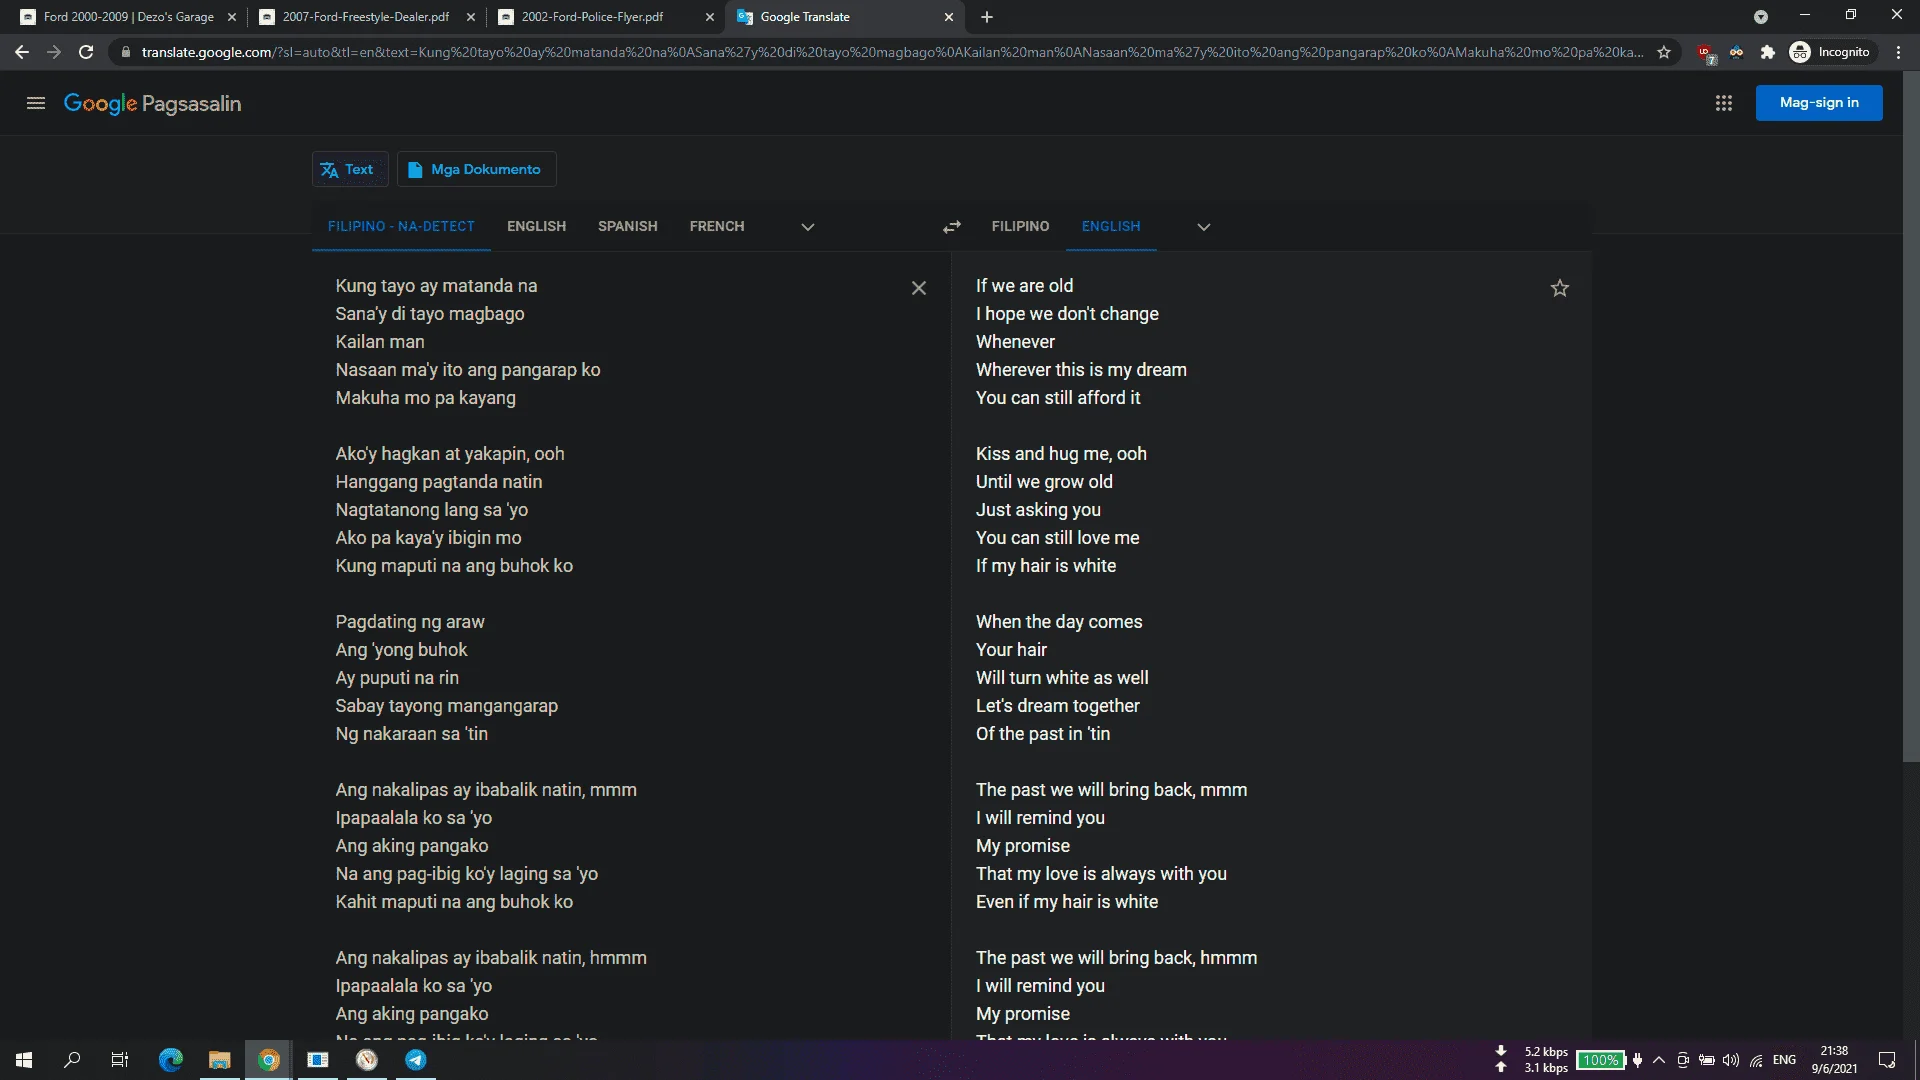Screen dimensions: 1920x1080
Task: Open Windows search from taskbar
Action: (72, 1060)
